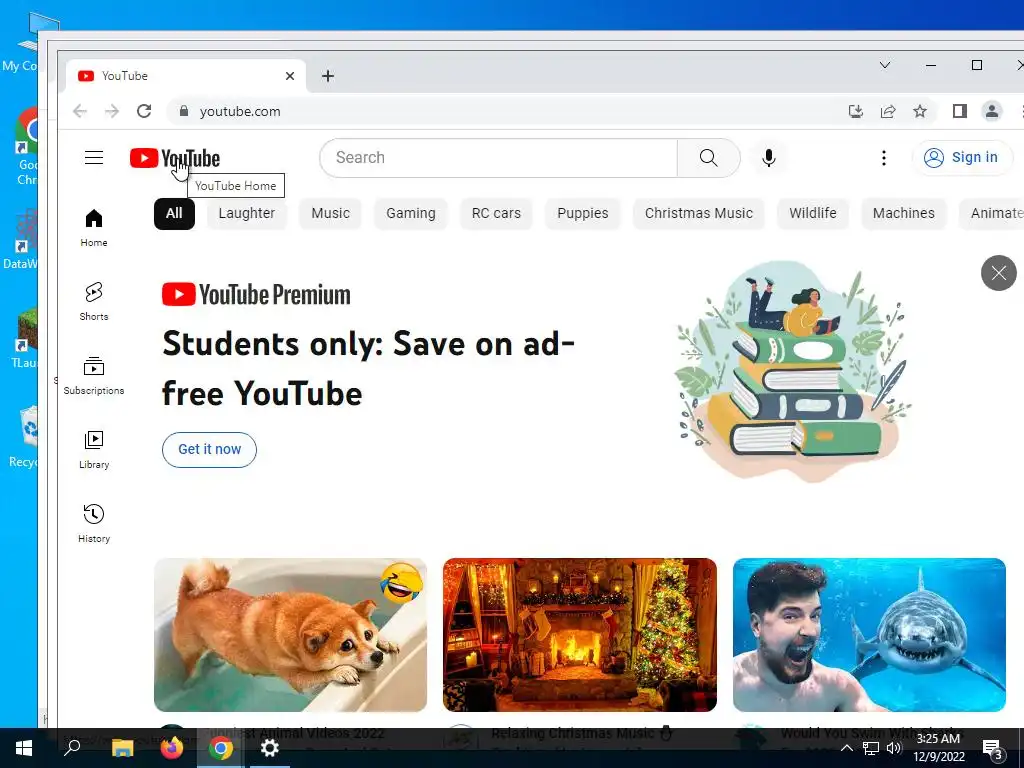Dismiss the YouTube Premium banner
This screenshot has height=768, width=1024.
[x=999, y=273]
